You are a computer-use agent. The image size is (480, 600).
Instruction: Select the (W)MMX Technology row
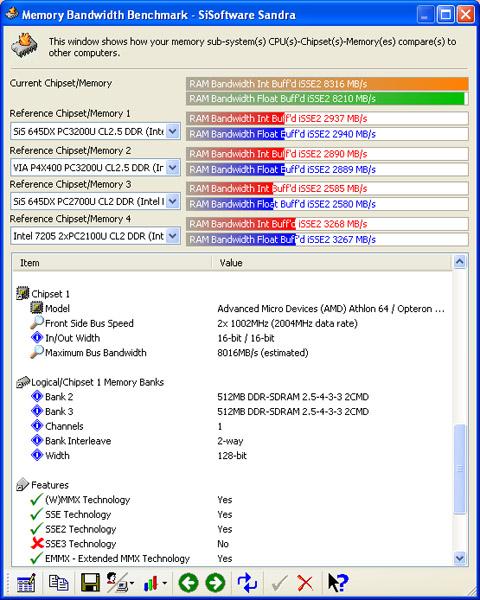coord(232,499)
